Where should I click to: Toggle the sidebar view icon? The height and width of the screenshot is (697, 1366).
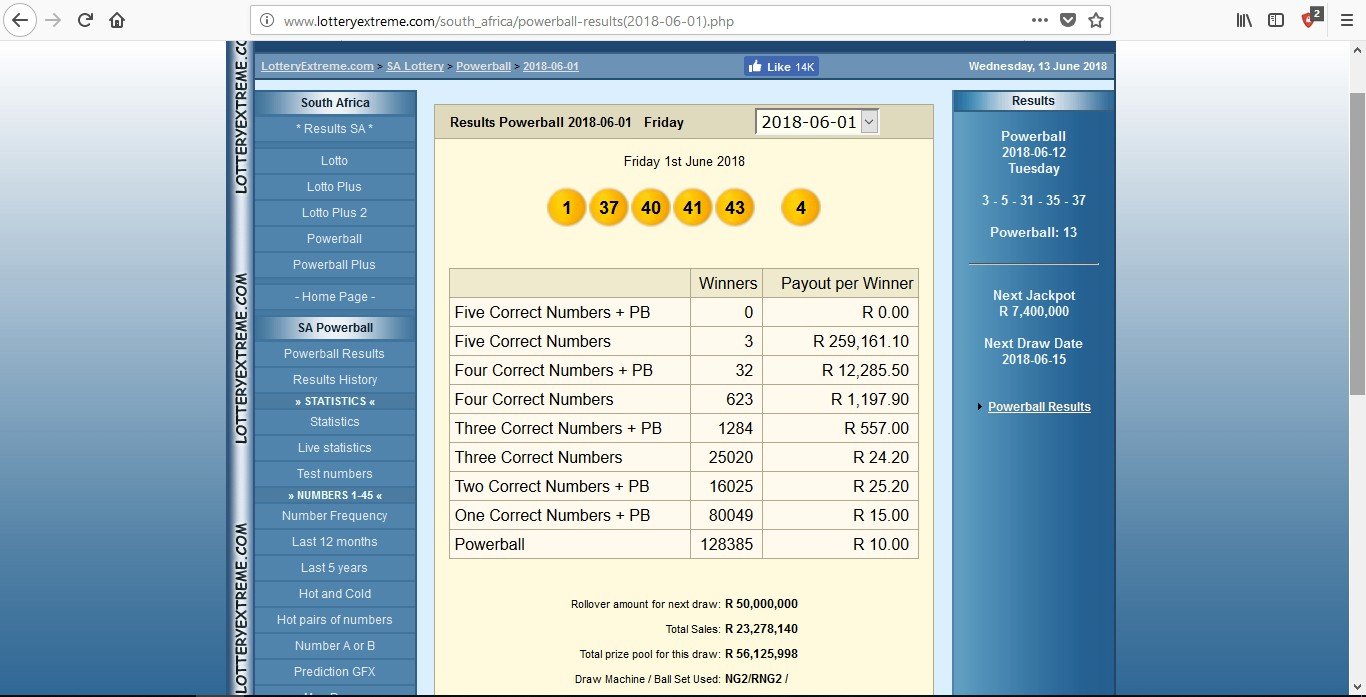point(1276,20)
